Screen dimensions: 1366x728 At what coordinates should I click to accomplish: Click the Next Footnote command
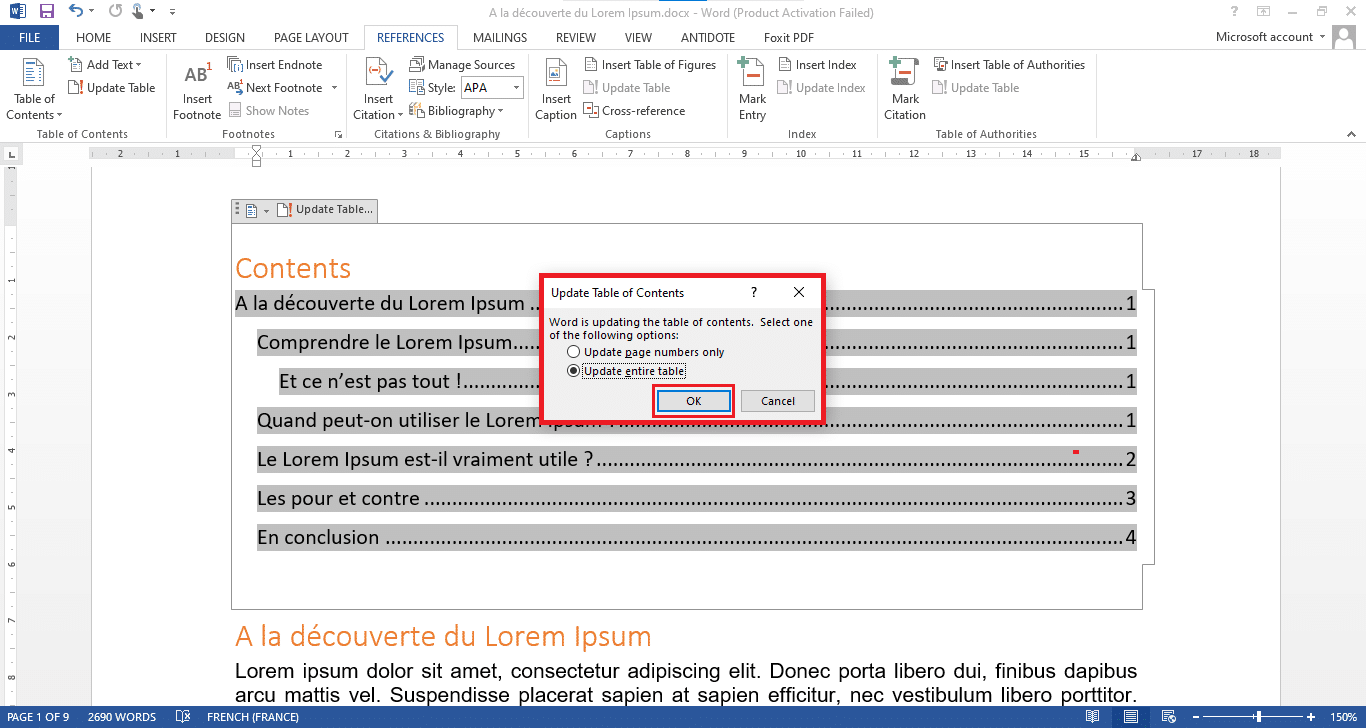click(x=276, y=88)
